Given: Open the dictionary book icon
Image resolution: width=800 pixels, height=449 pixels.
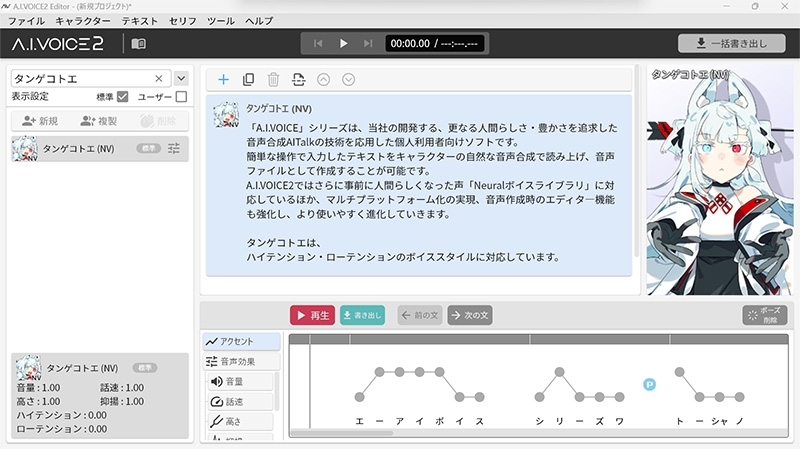Looking at the screenshot, I should tap(138, 44).
